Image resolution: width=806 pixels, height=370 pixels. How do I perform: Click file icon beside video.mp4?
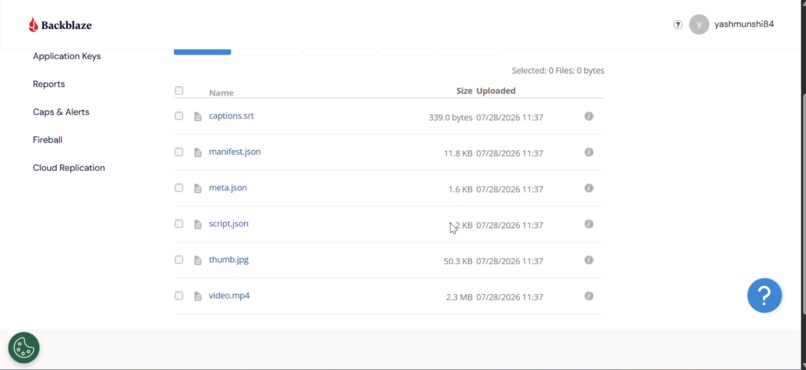(197, 297)
